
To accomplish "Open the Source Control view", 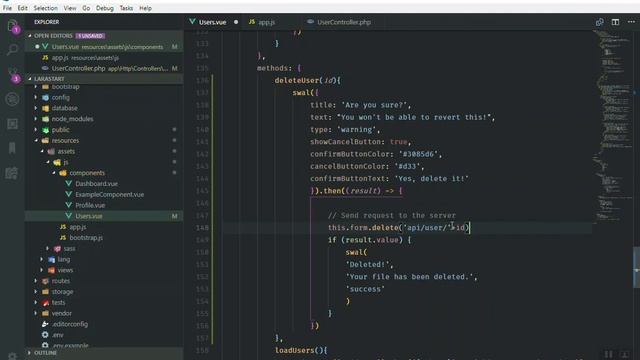I will coord(13,74).
